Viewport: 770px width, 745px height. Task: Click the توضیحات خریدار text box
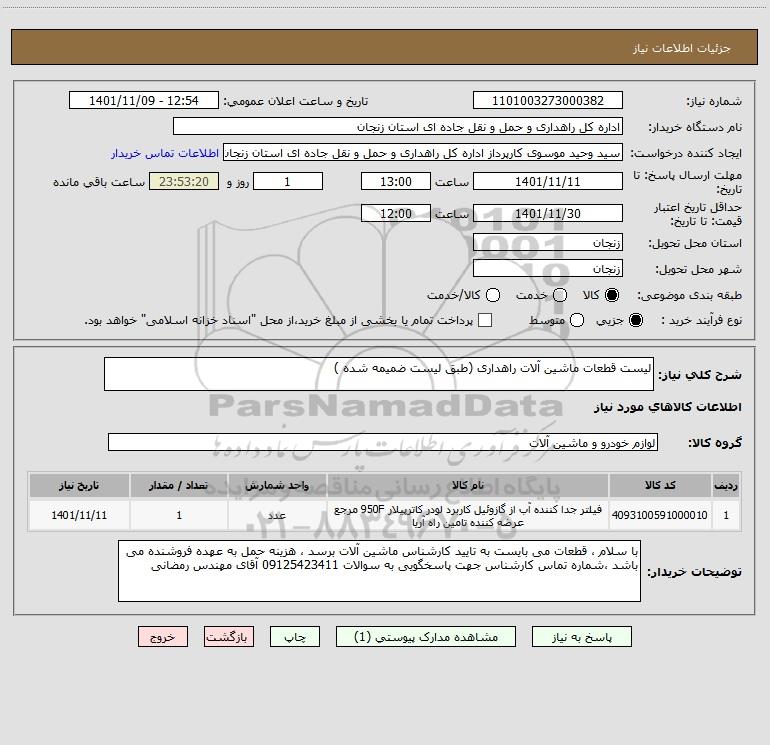coord(379,571)
